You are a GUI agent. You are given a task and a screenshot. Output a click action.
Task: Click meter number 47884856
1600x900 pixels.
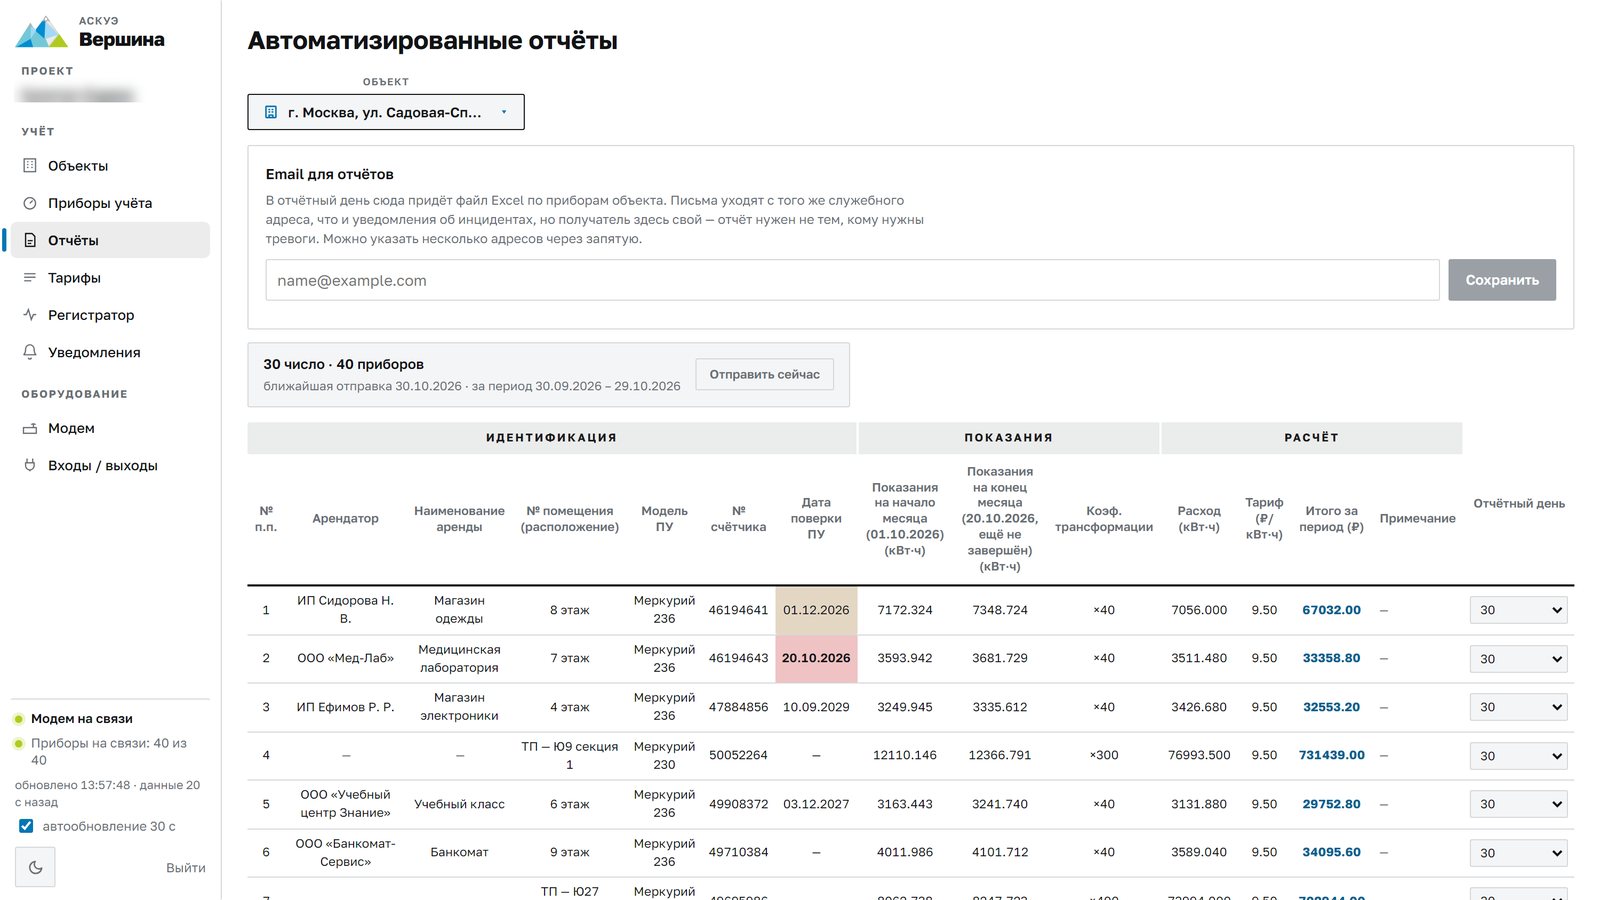[738, 707]
